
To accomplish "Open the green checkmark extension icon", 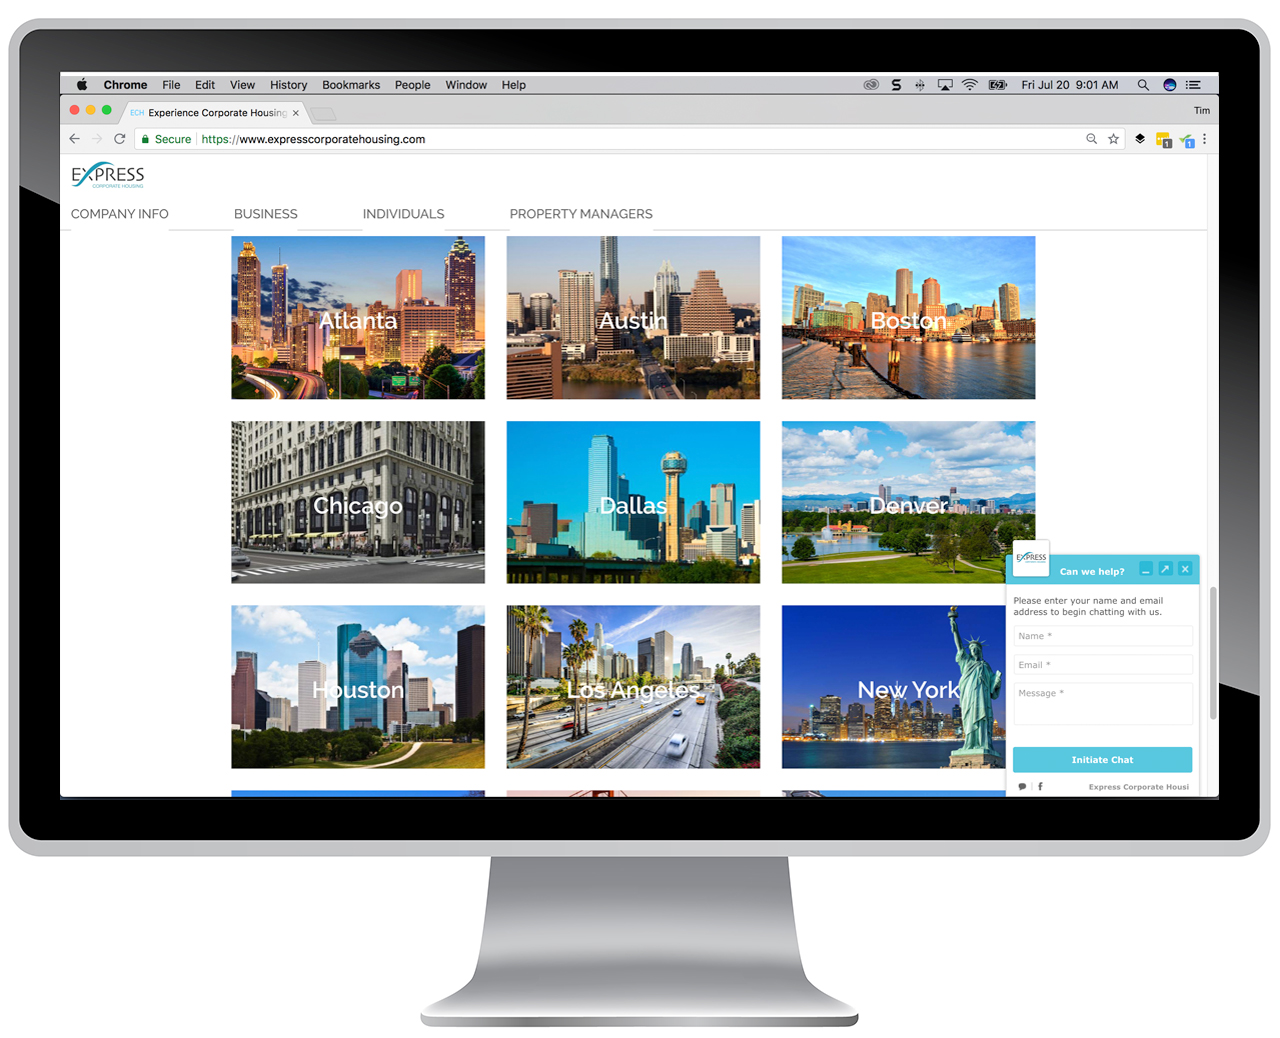I will pyautogui.click(x=1187, y=140).
